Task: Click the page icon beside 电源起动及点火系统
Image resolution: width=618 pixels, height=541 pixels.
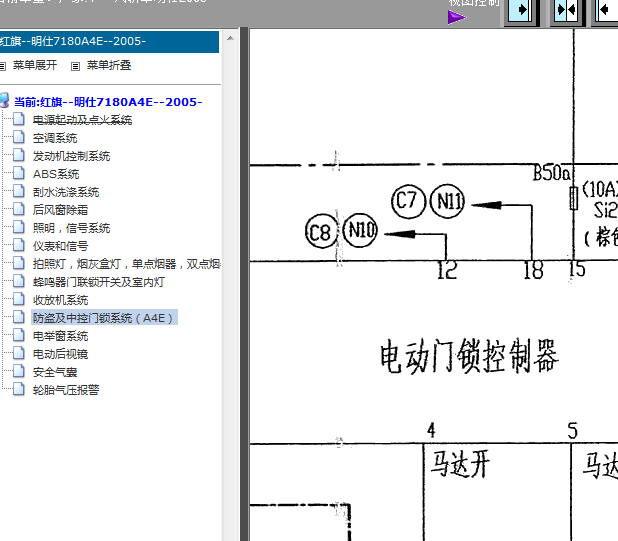Action: (x=19, y=119)
